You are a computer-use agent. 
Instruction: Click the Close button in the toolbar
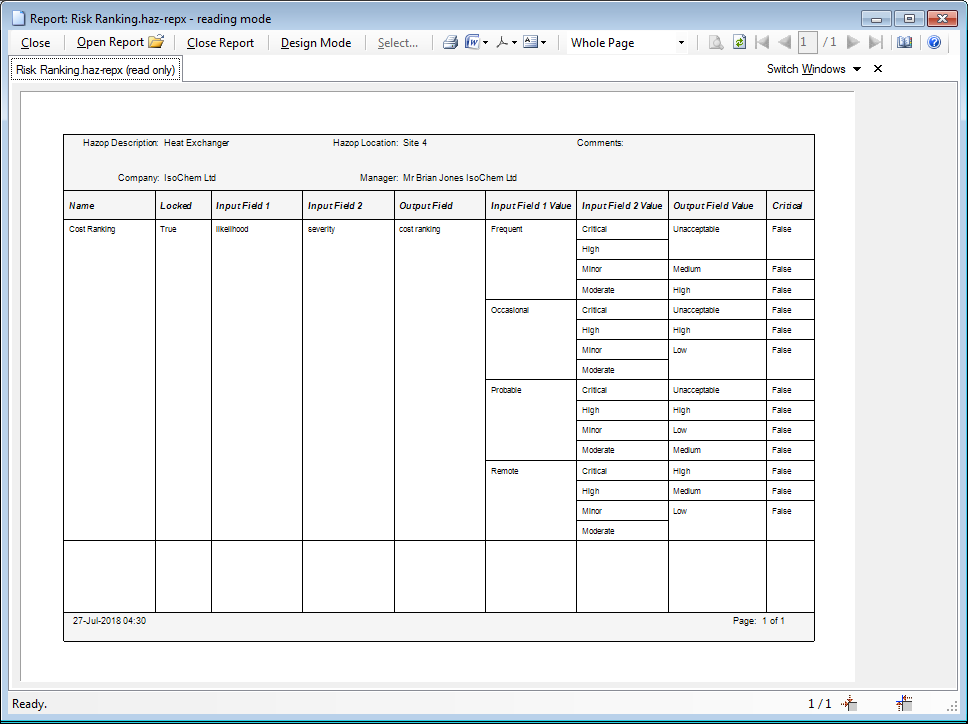[35, 43]
